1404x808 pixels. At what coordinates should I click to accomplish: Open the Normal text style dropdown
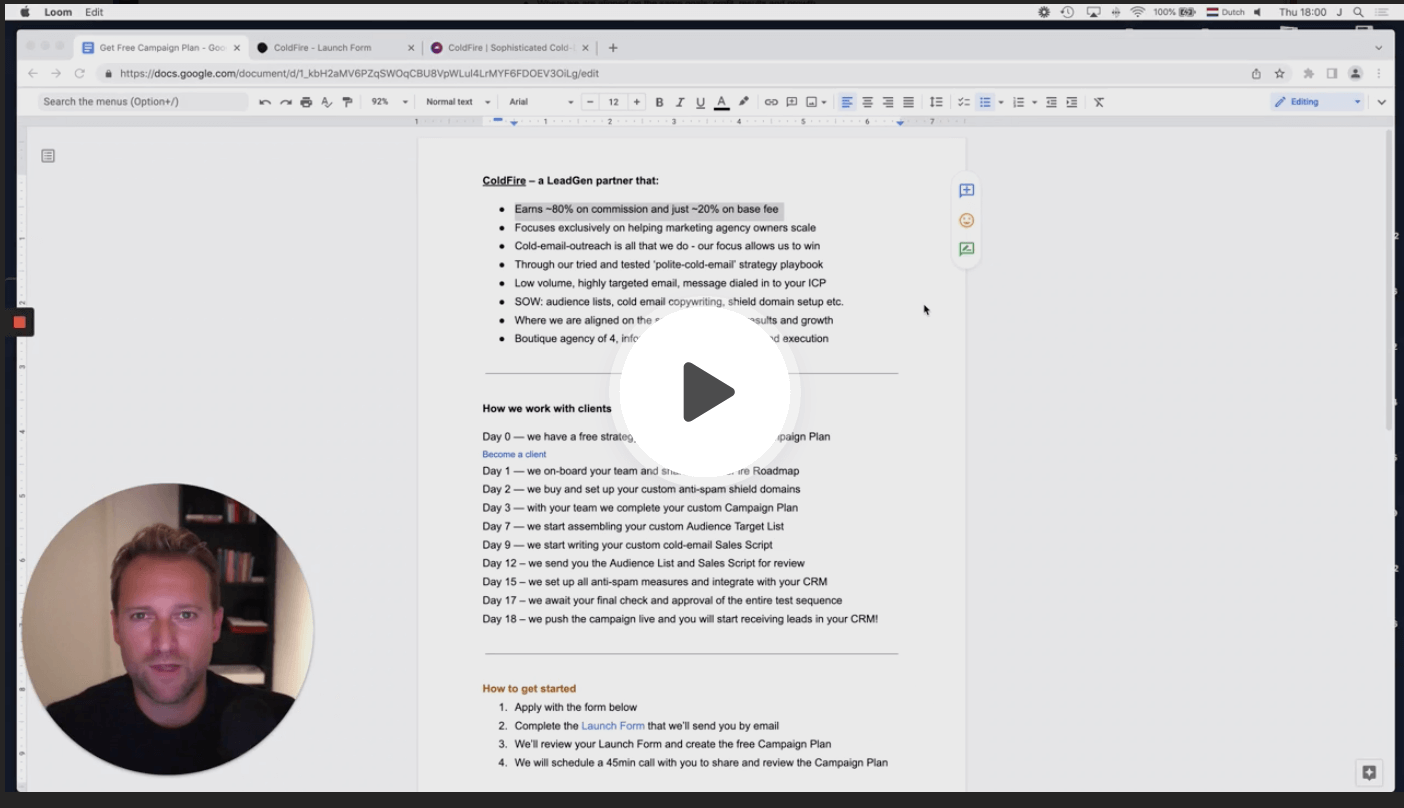[x=458, y=102]
